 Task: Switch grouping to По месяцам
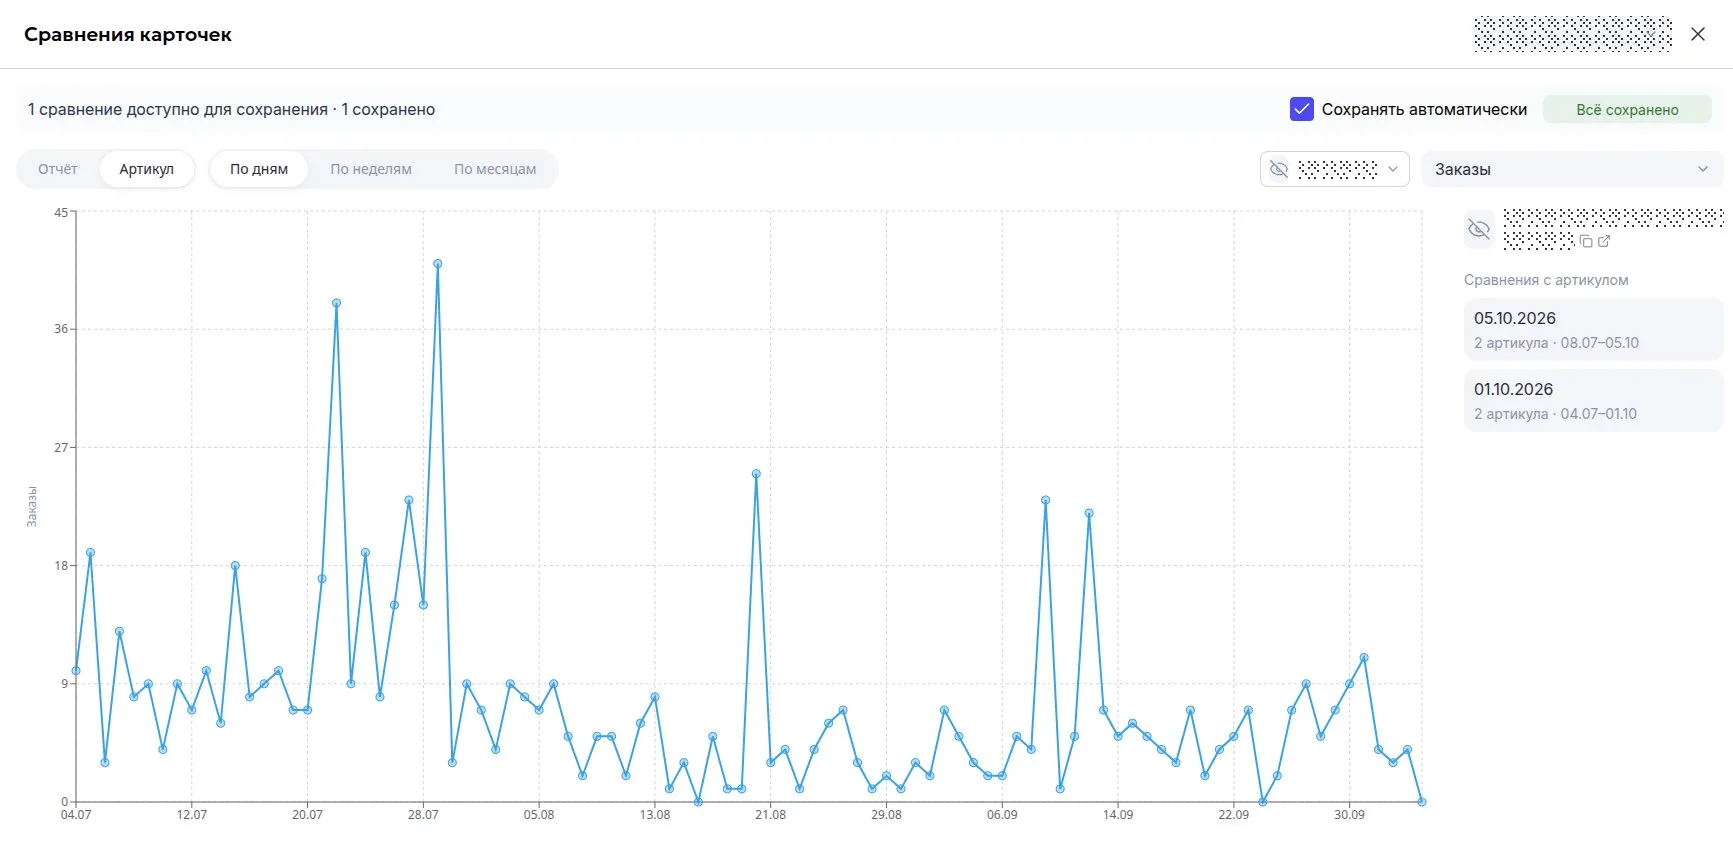coord(495,169)
